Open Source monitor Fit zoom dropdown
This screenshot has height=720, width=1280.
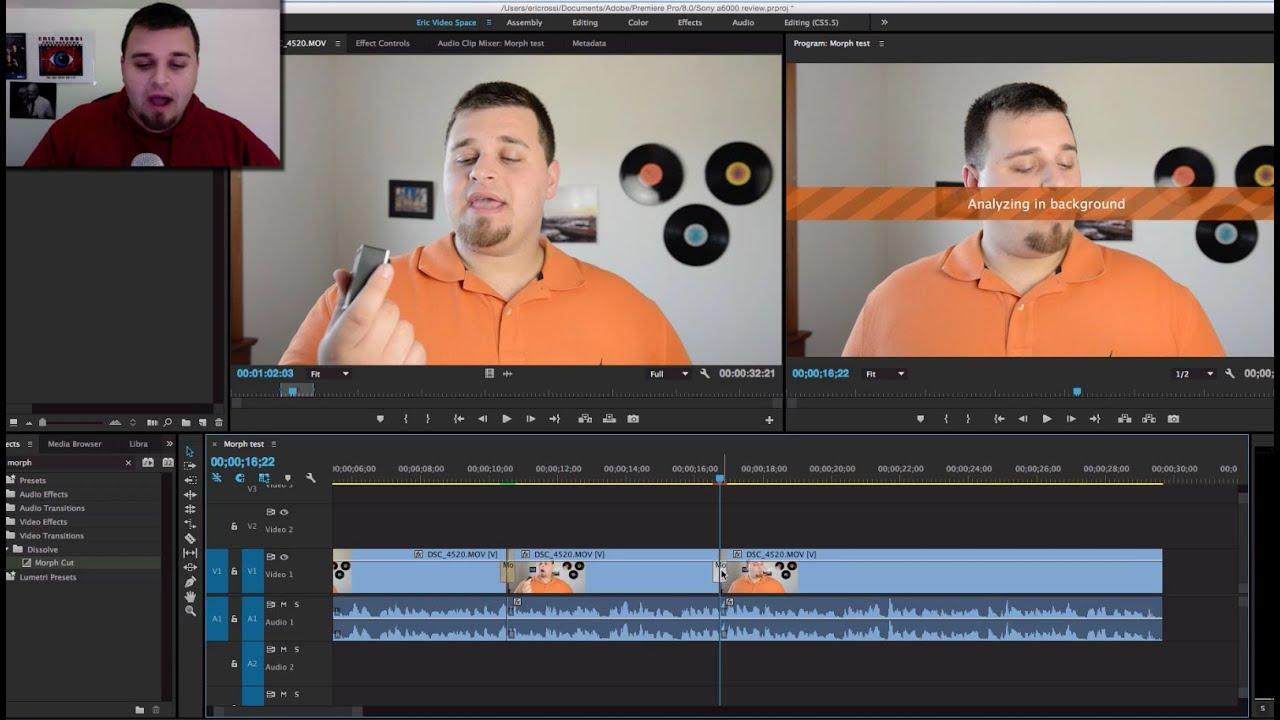[x=329, y=373]
